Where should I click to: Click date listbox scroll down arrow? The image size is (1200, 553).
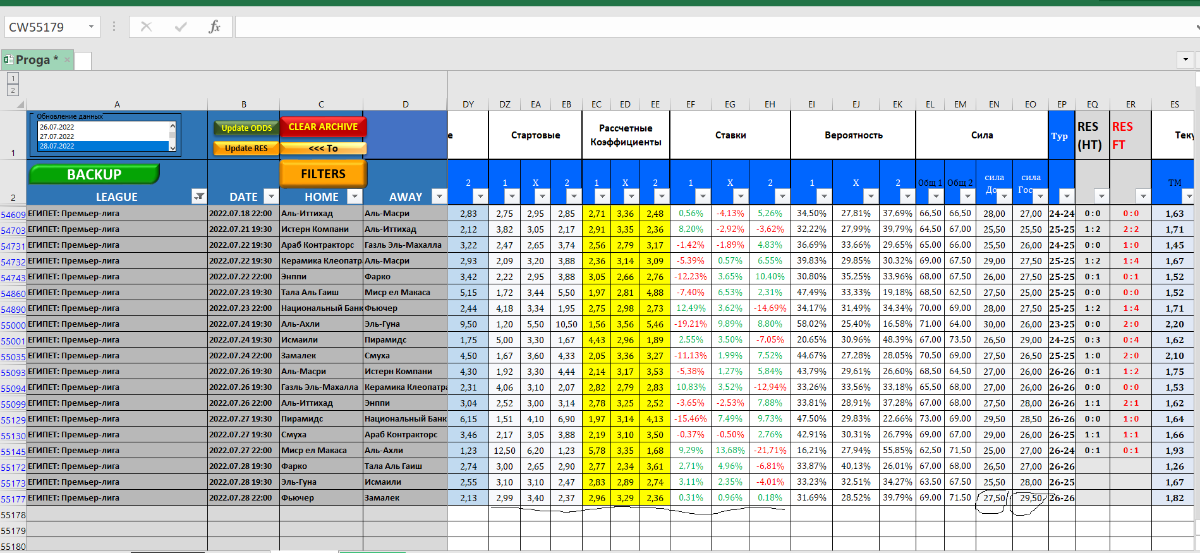pos(172,146)
